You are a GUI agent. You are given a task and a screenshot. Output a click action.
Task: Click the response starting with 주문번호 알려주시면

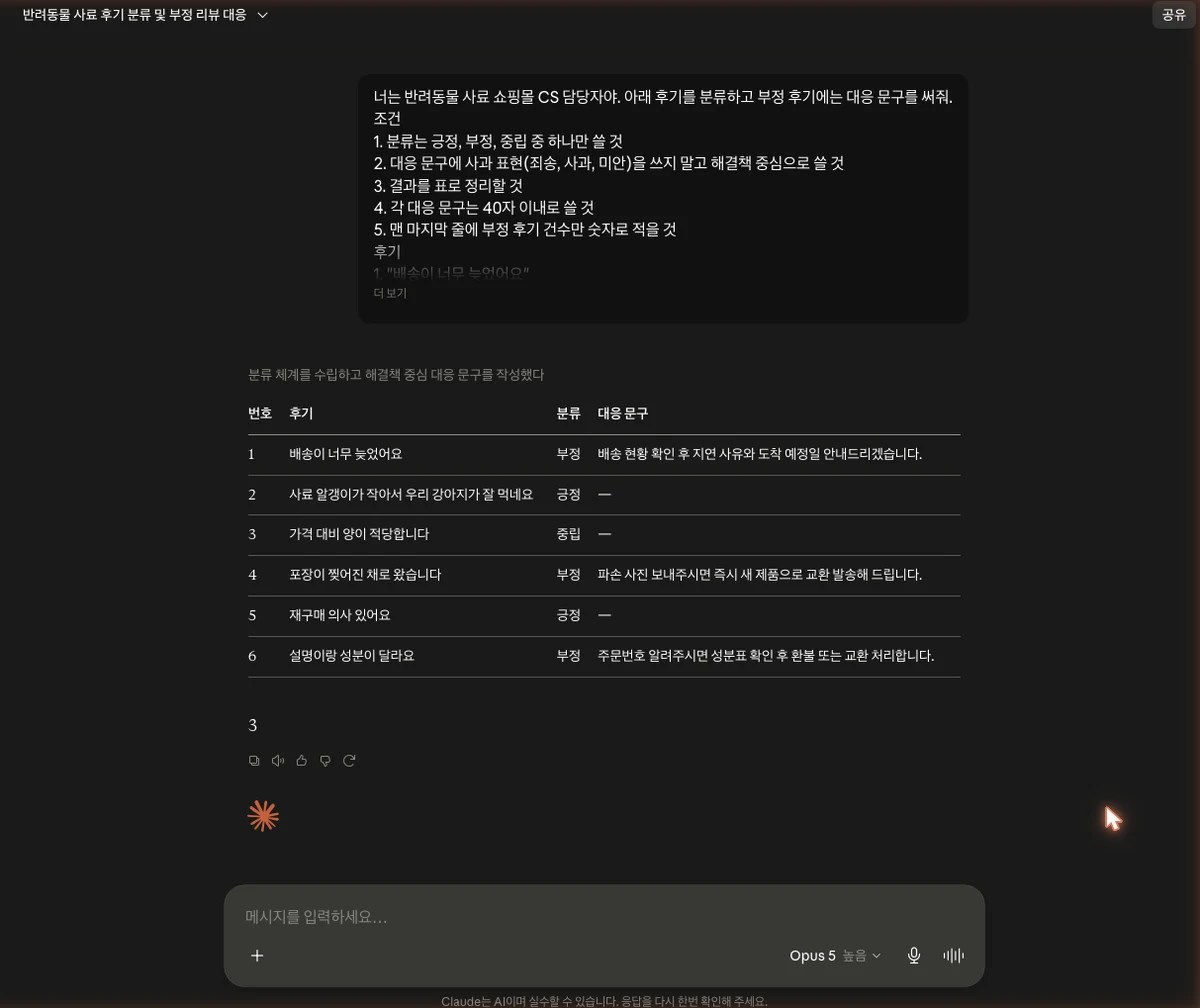(766, 656)
